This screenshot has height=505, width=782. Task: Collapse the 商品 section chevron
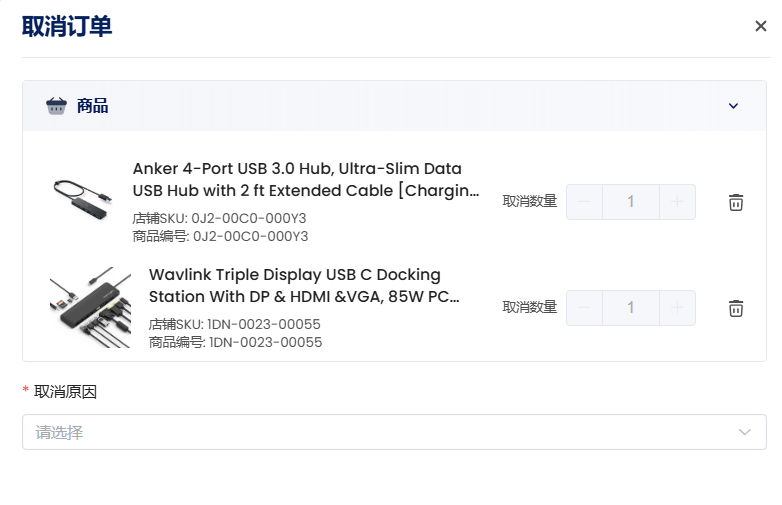click(733, 106)
